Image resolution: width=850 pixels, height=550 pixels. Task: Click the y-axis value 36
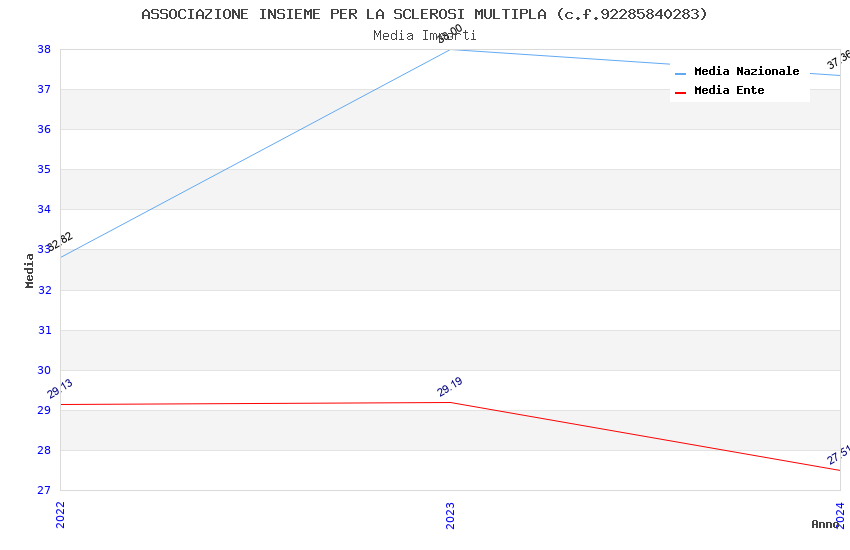(44, 130)
